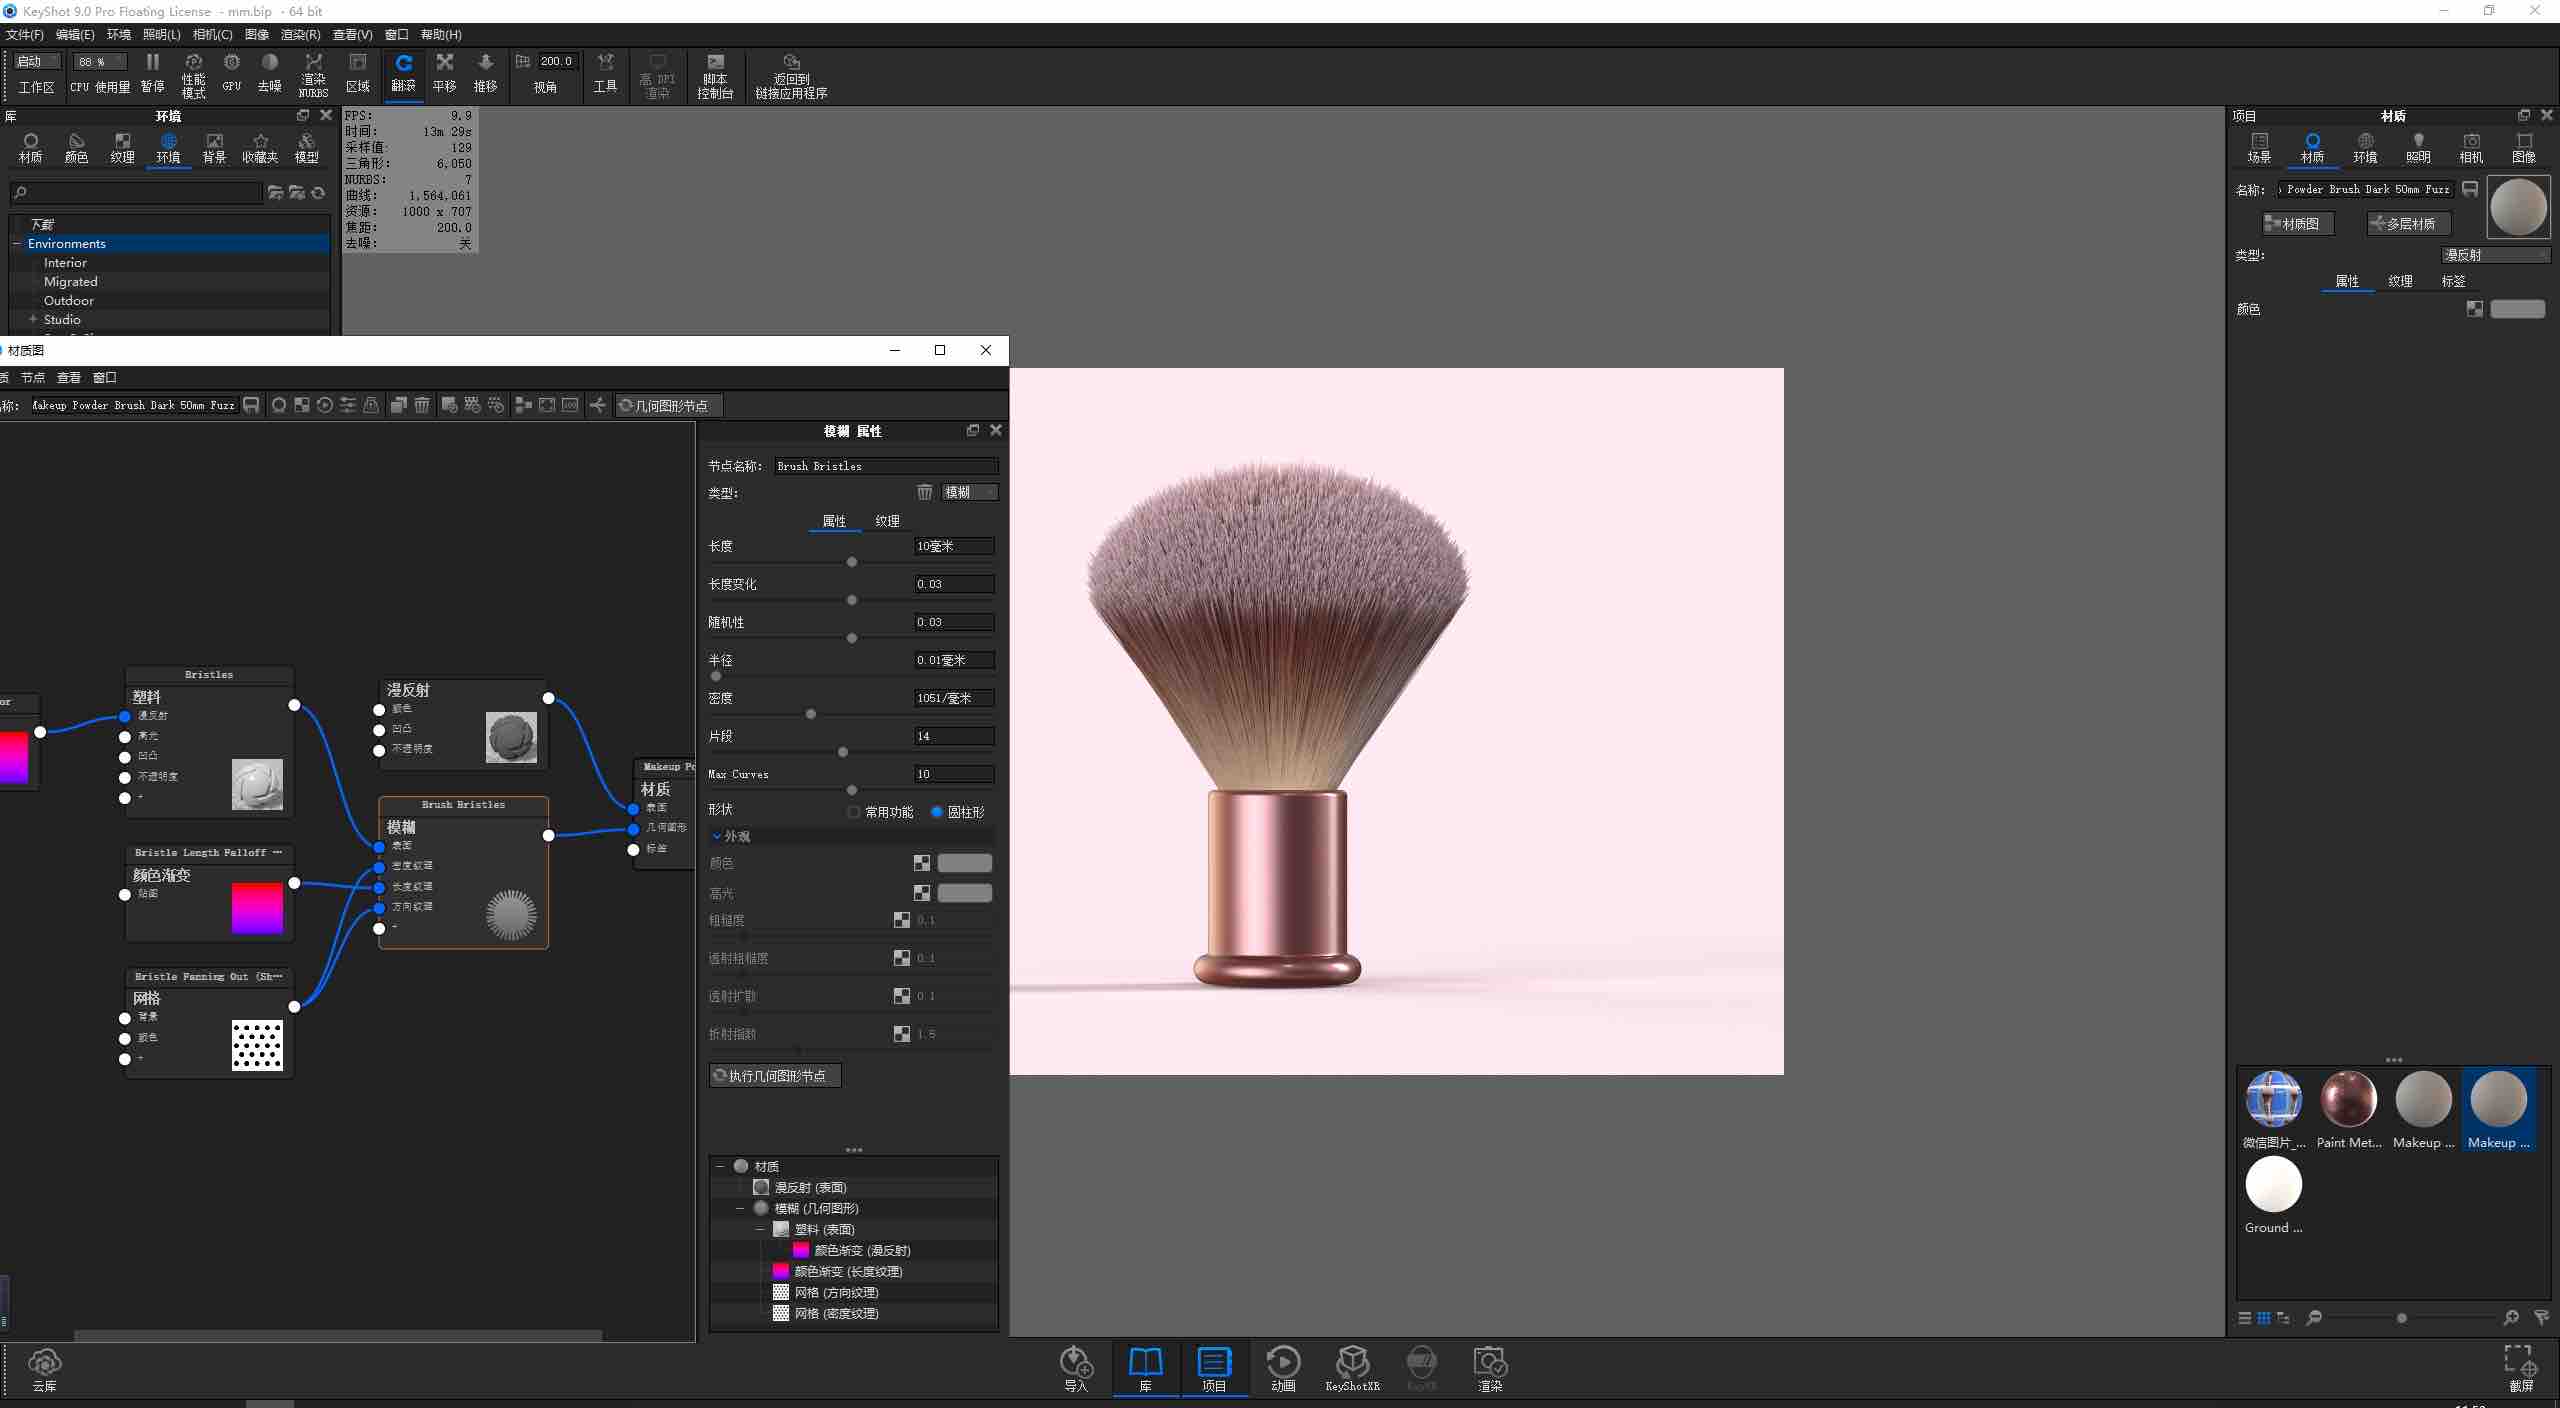
Task: Switch to the 纹理 tab in node properties
Action: click(887, 521)
